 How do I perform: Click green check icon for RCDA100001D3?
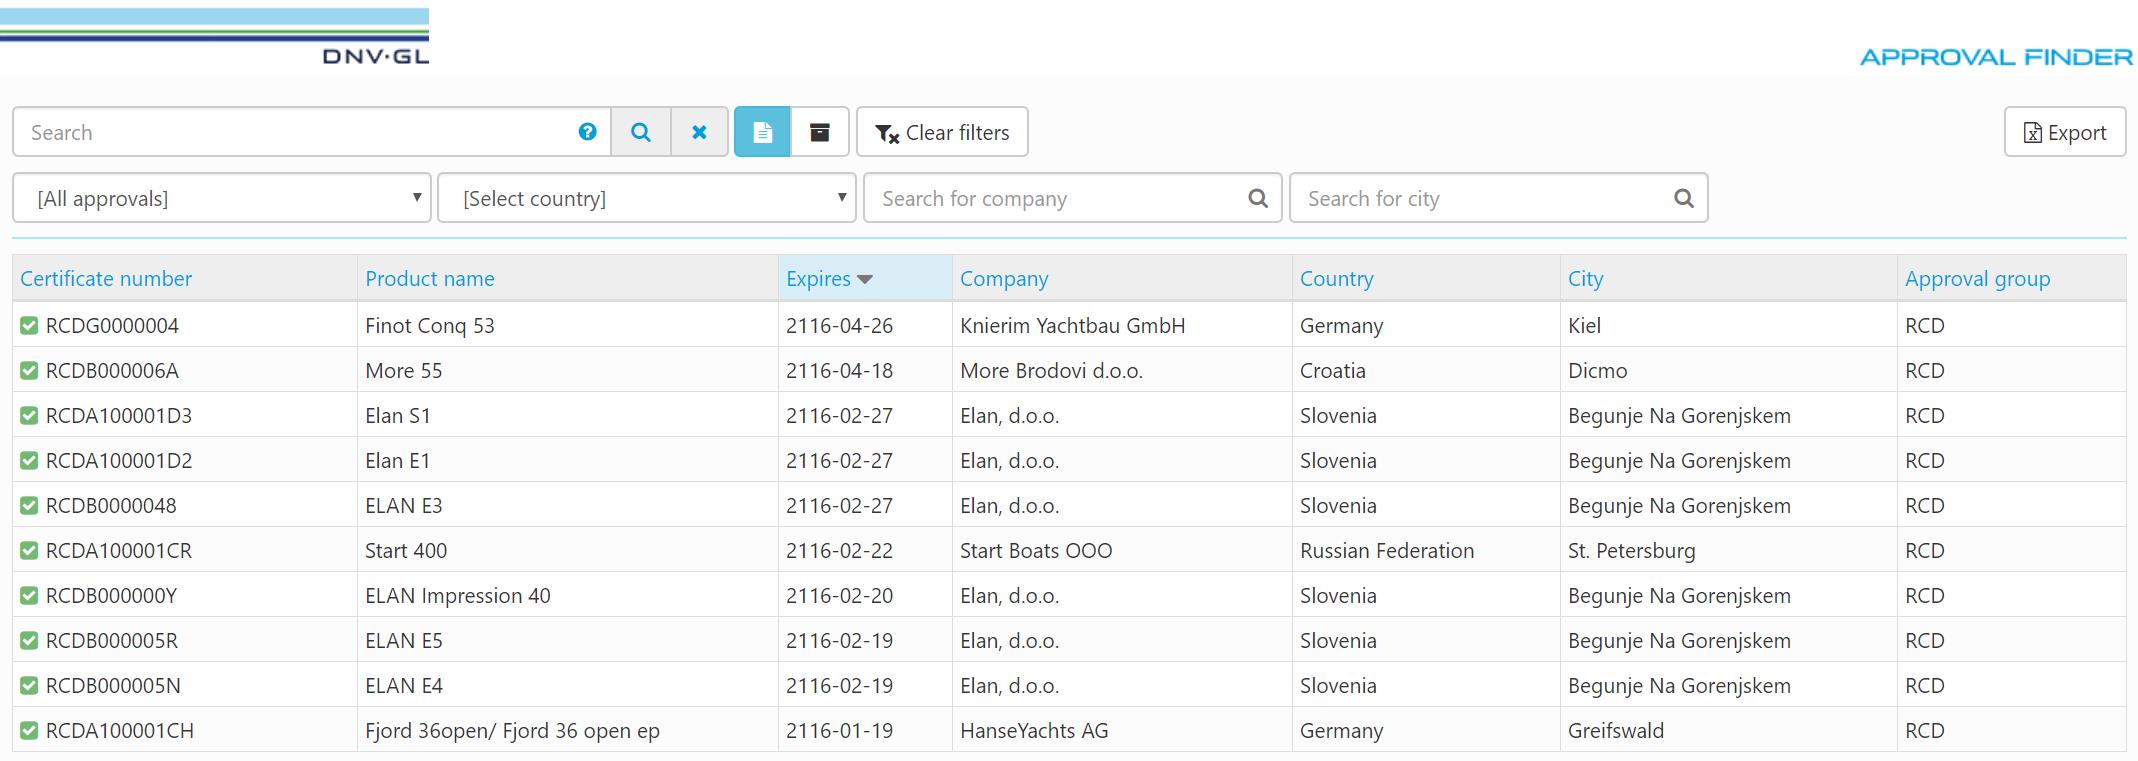tap(29, 415)
